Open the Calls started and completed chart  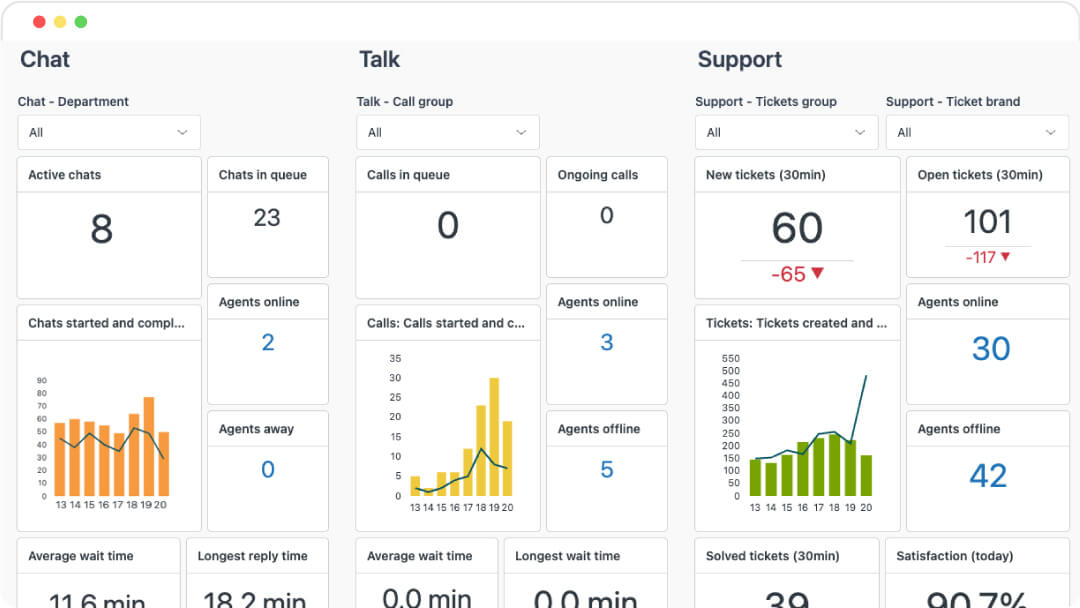[x=447, y=430]
